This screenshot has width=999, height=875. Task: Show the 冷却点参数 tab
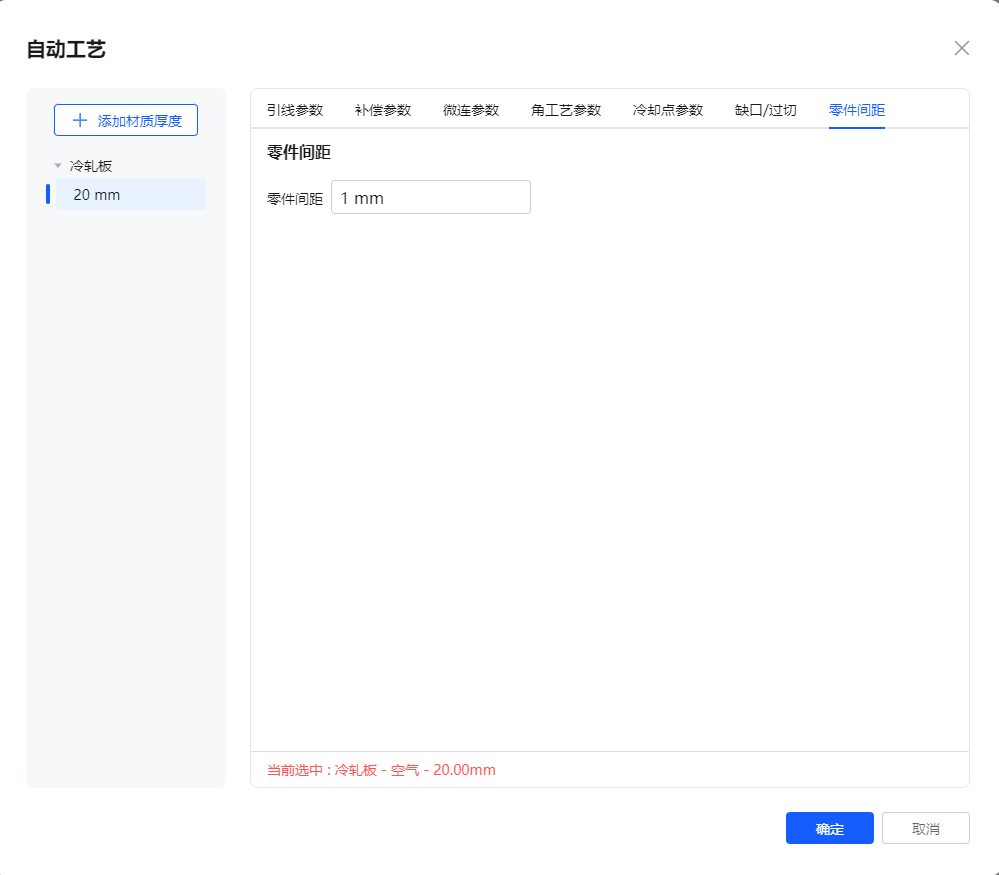coord(668,110)
